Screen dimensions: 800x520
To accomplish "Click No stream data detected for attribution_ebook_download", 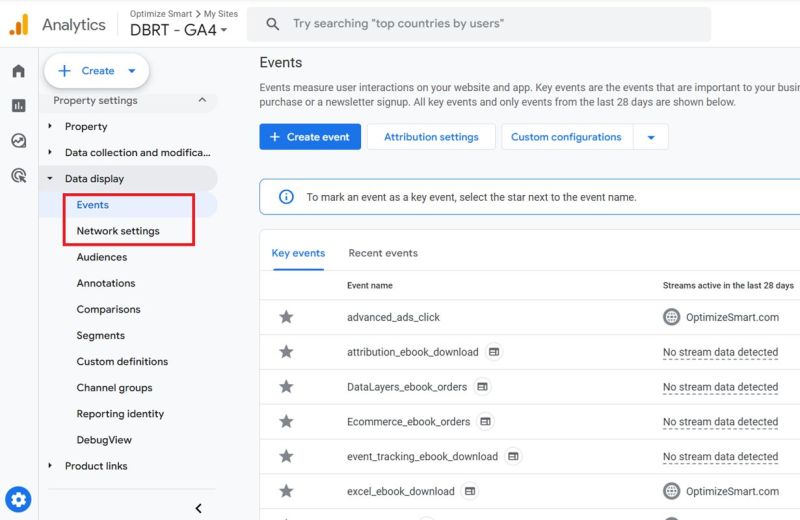I will pos(720,352).
